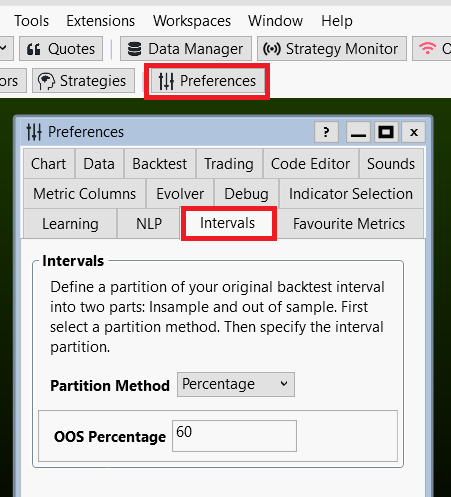The width and height of the screenshot is (451, 497).
Task: Open the Workspaces menu
Action: tap(192, 21)
